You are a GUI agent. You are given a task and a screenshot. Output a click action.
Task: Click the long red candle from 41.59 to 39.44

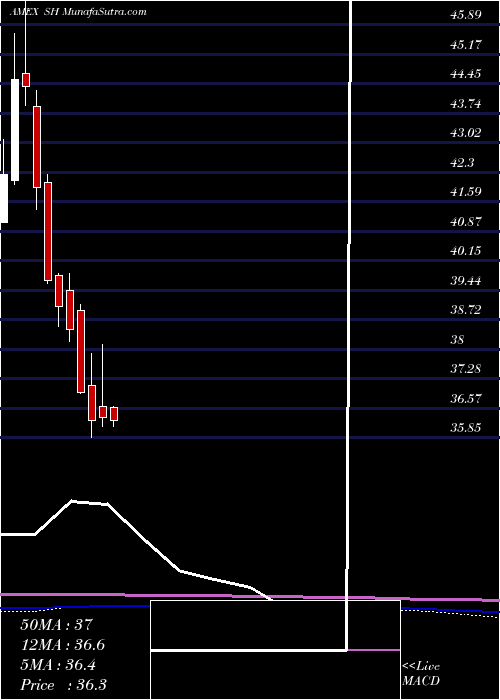coord(48,229)
